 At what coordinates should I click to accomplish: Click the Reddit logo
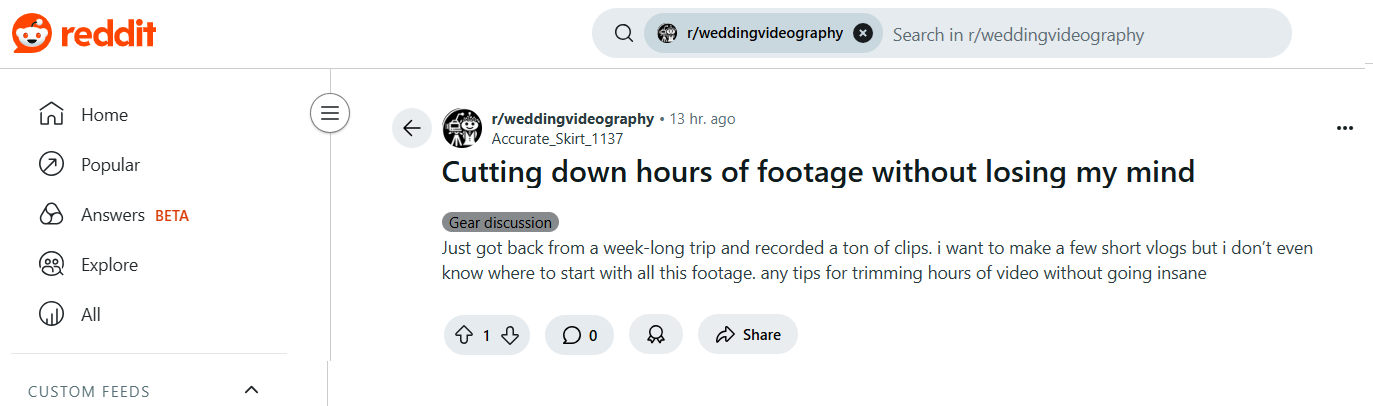pos(85,34)
